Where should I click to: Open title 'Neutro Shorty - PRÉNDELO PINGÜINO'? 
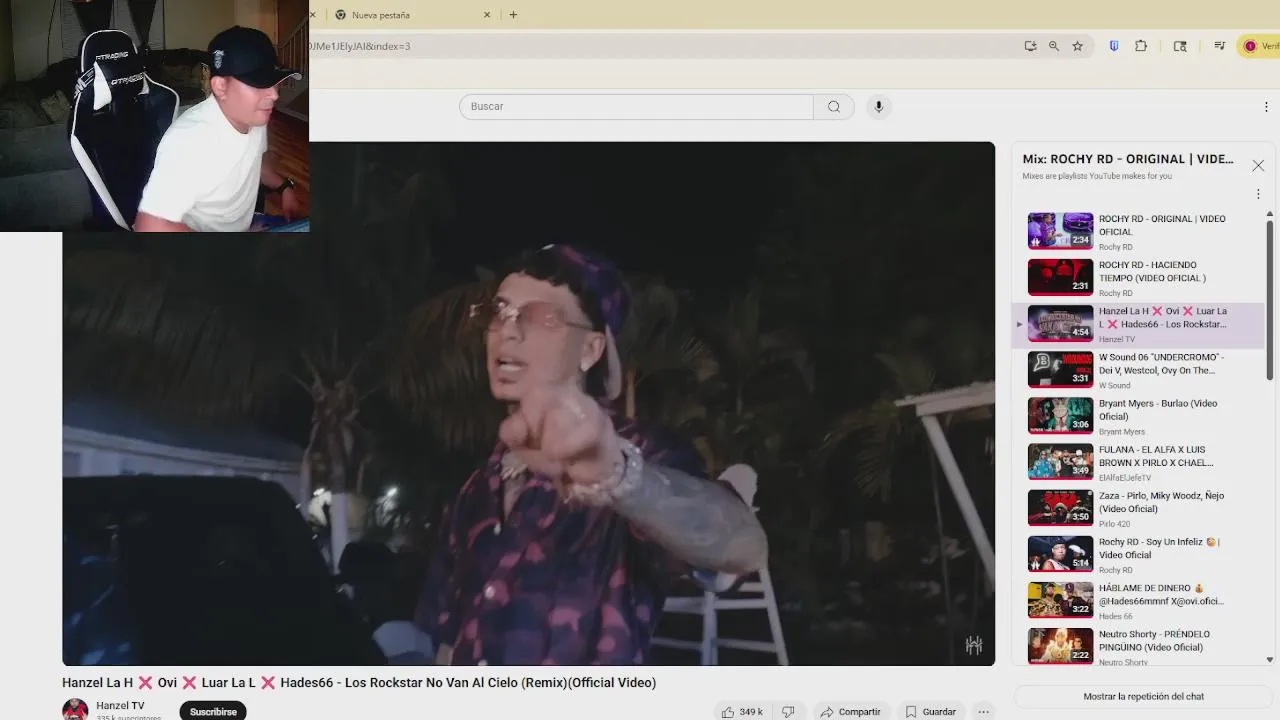click(x=1154, y=640)
